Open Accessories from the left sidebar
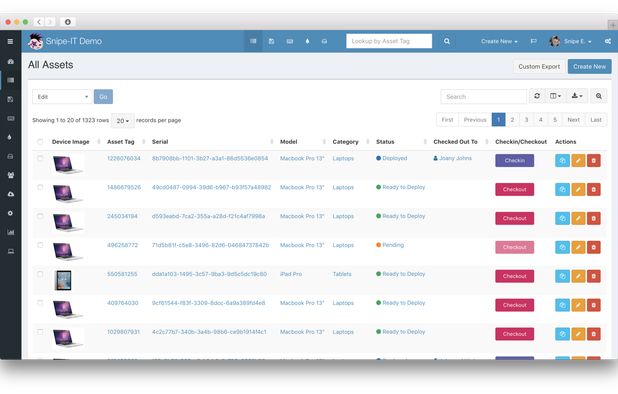The width and height of the screenshot is (618, 394). [11, 118]
